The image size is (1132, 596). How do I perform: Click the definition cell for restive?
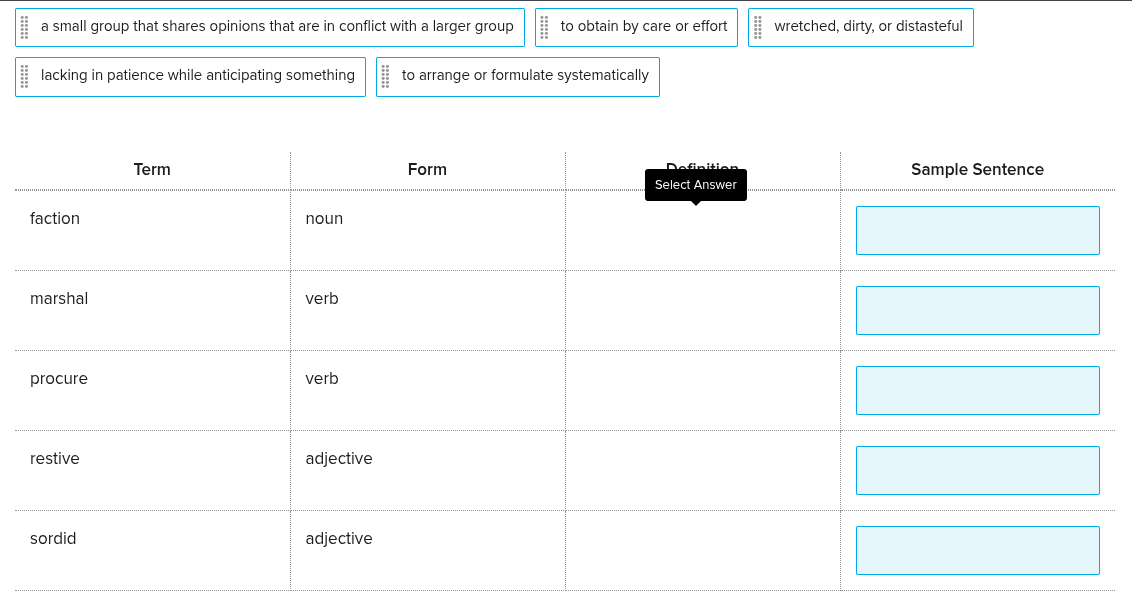[702, 470]
